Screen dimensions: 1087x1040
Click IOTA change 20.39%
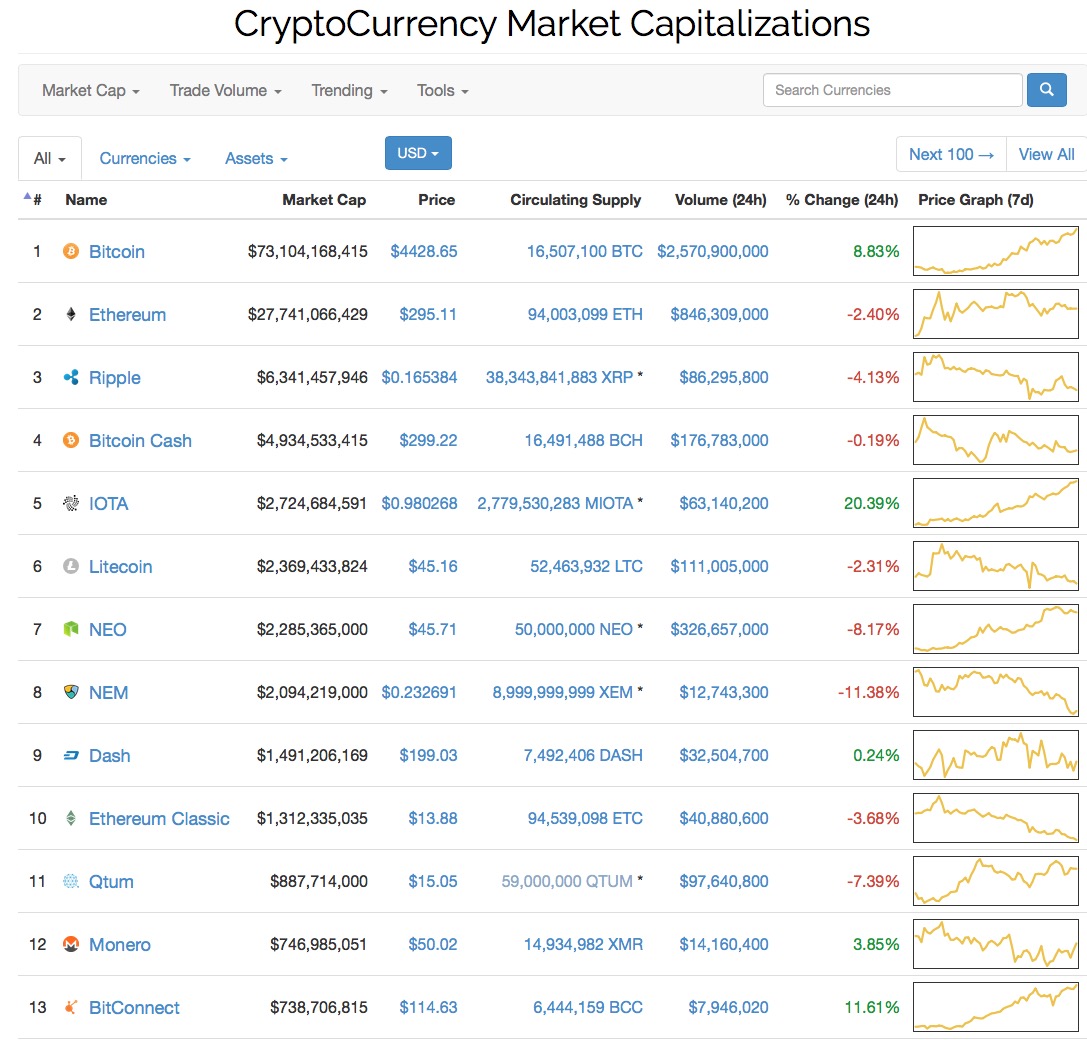[x=871, y=503]
